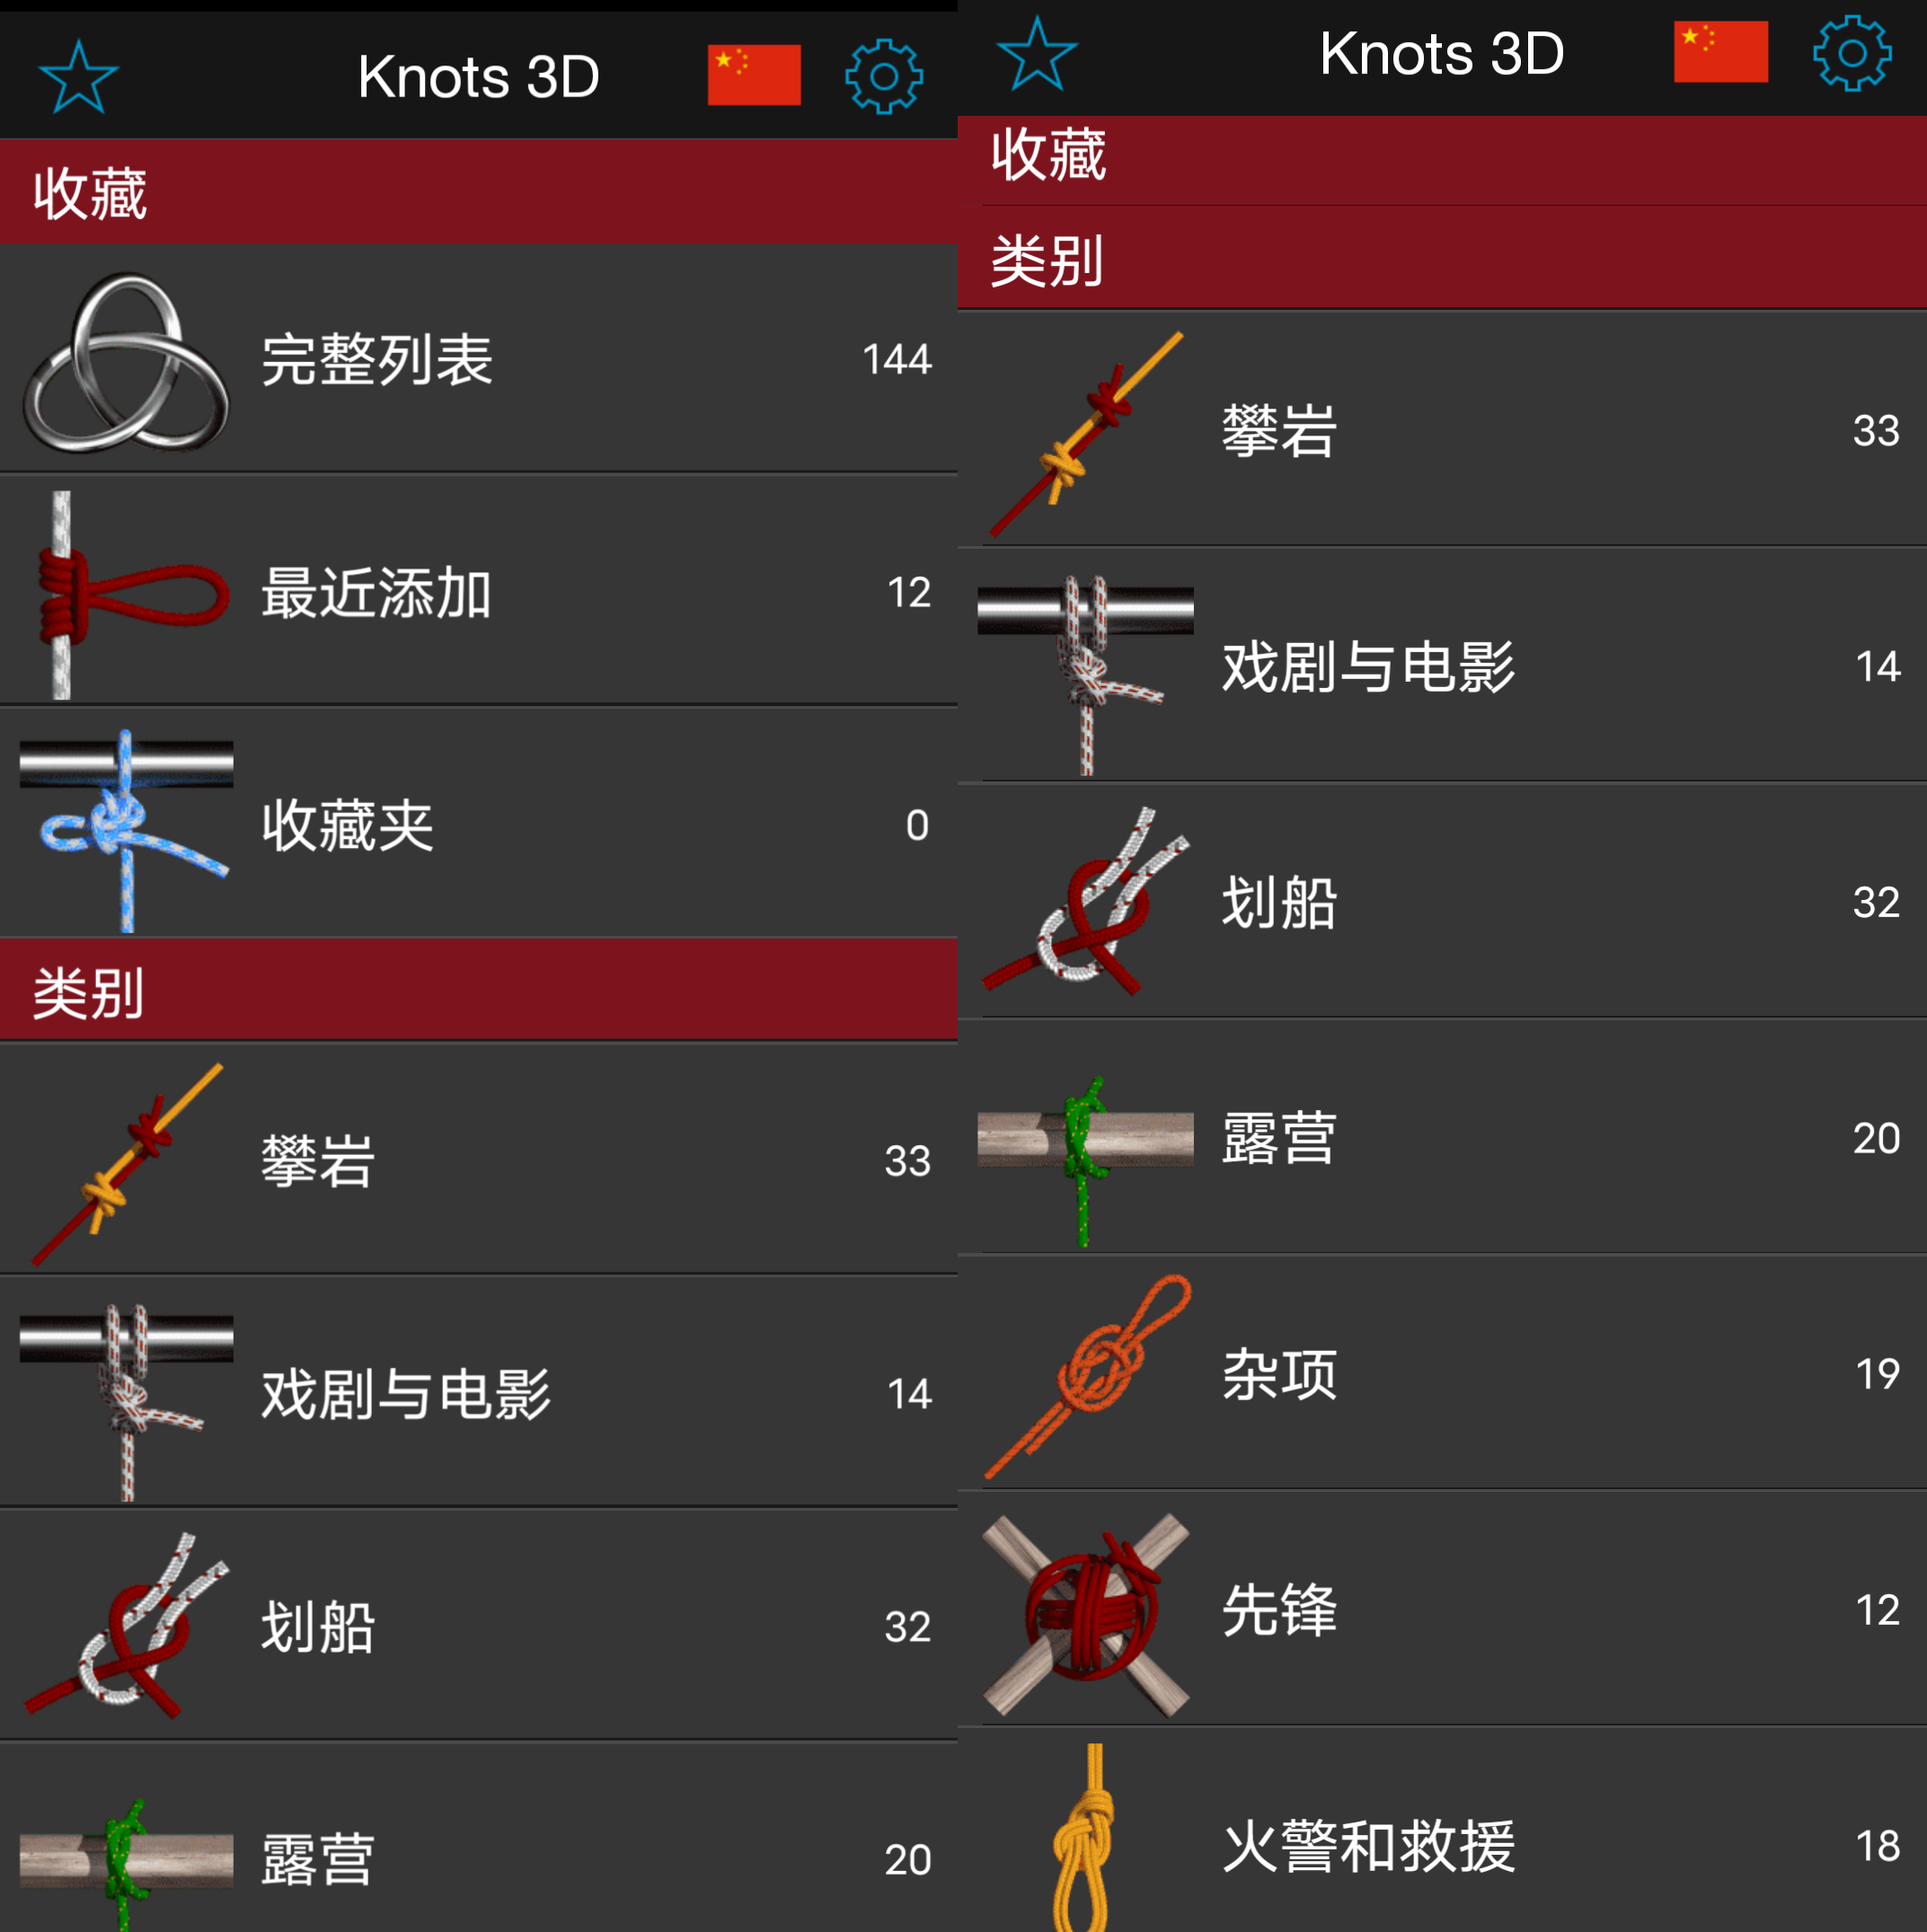1927x1932 pixels.
Task: Tap the star icon in right header
Action: [1037, 54]
